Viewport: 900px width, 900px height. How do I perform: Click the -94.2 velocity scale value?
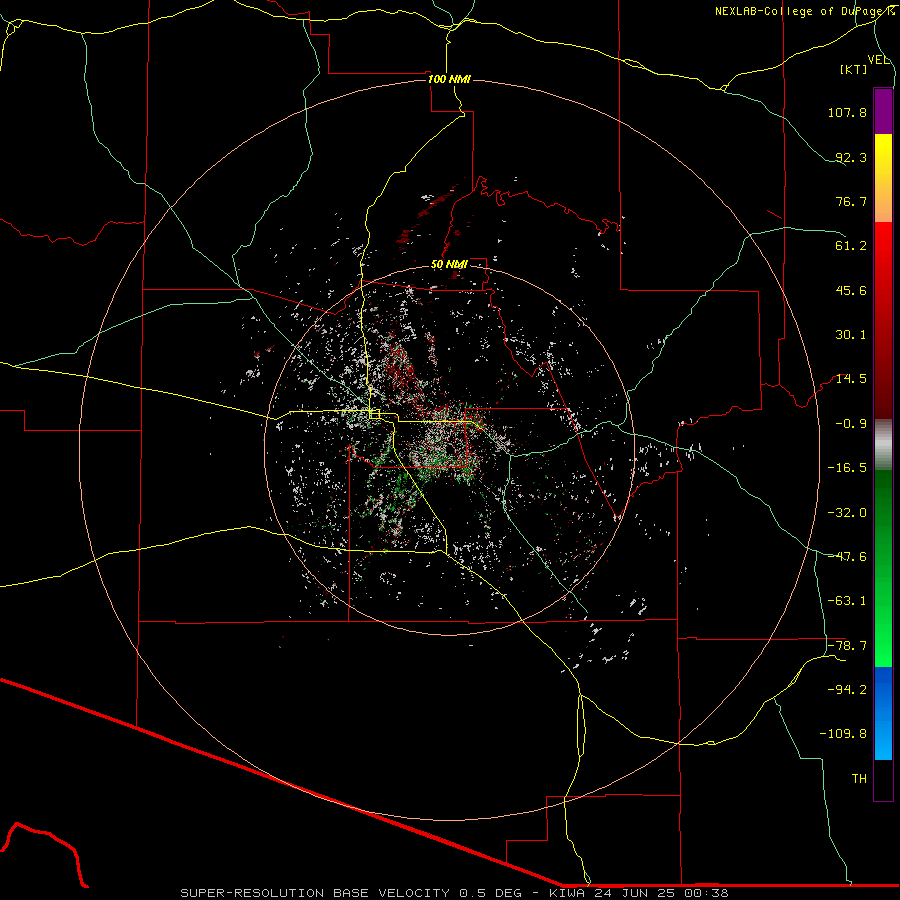(847, 689)
